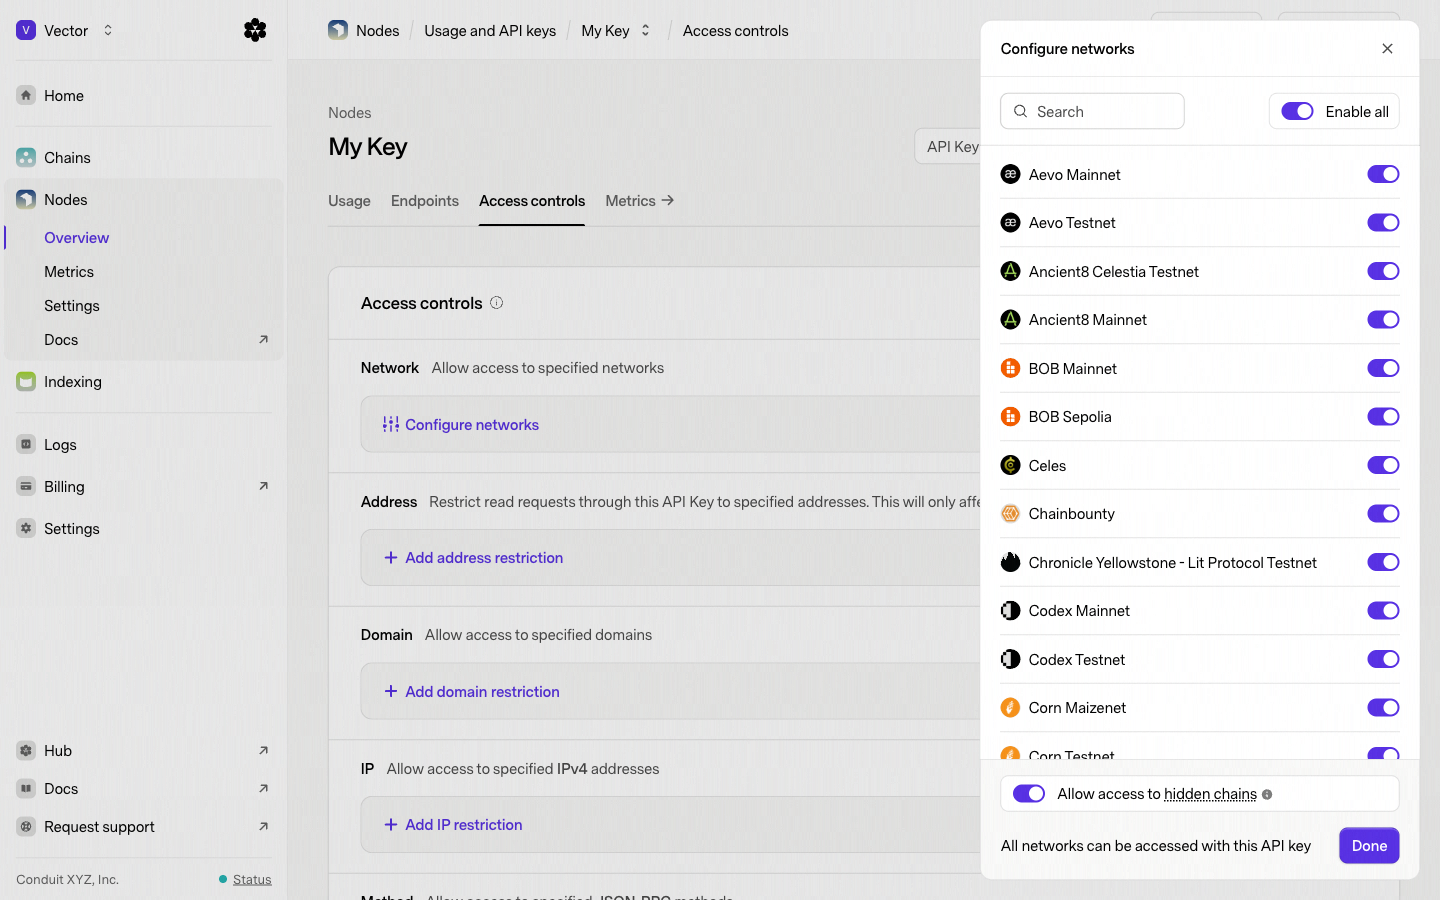Click the Vector workspace logo icon
Screen dimensions: 1440x900
26,30
